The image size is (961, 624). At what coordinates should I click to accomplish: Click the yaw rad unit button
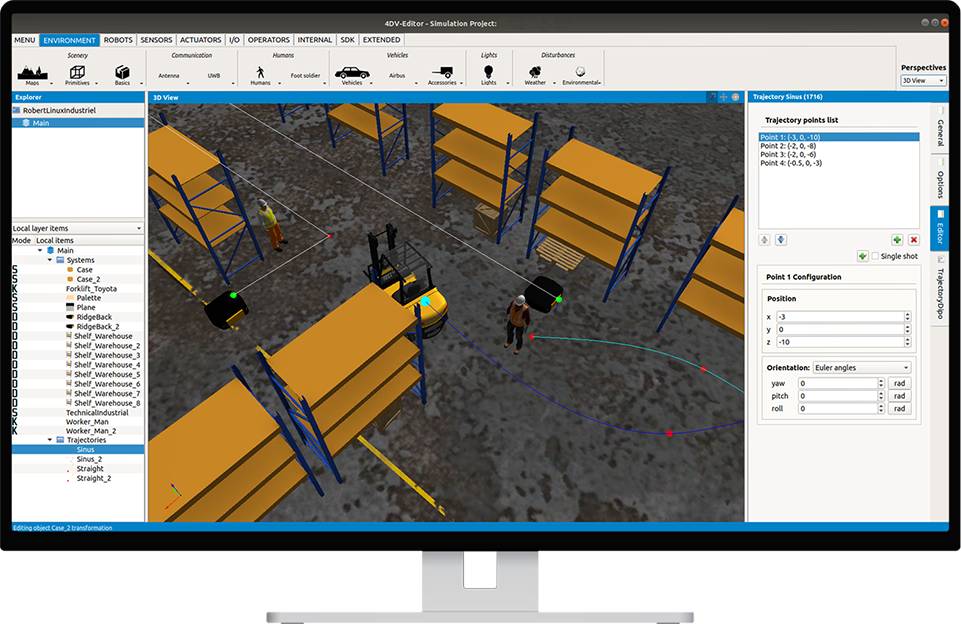899,383
